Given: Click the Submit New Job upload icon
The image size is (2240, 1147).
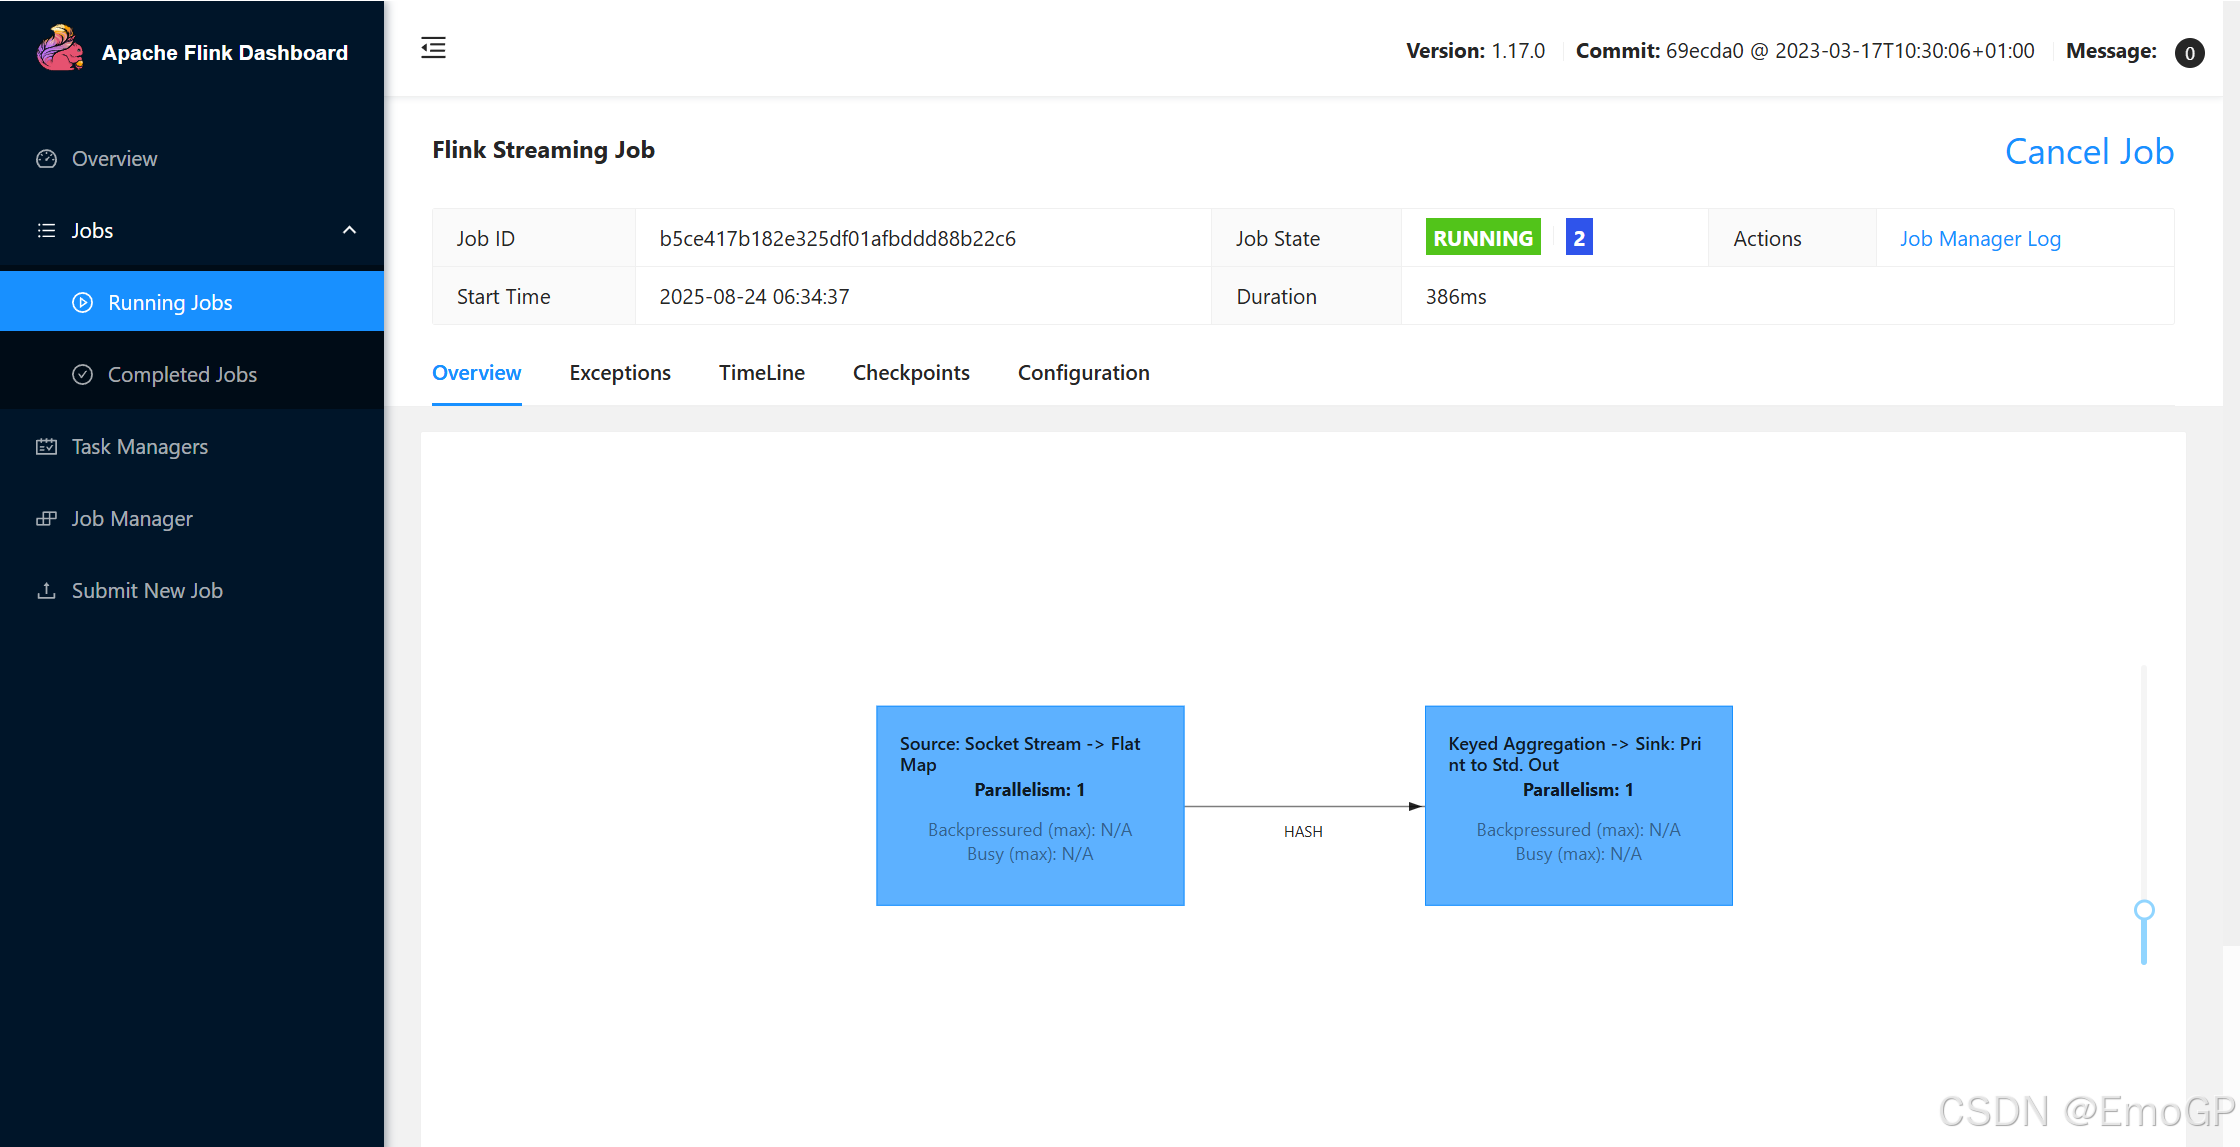Looking at the screenshot, I should pos(46,591).
